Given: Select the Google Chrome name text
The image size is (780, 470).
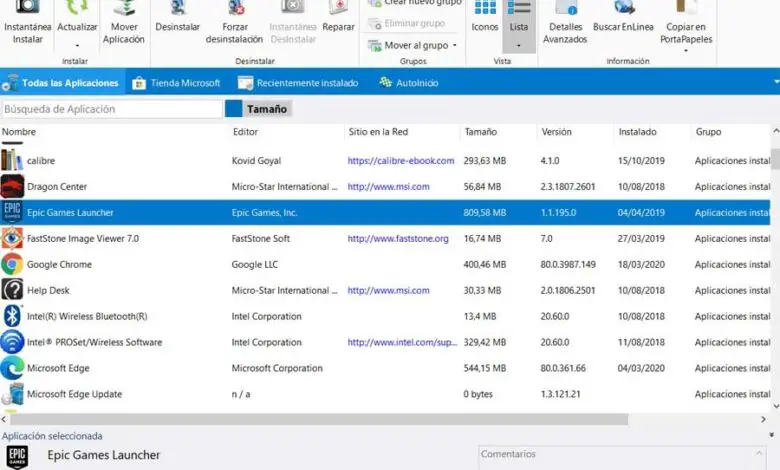Looking at the screenshot, I should coord(59,265).
